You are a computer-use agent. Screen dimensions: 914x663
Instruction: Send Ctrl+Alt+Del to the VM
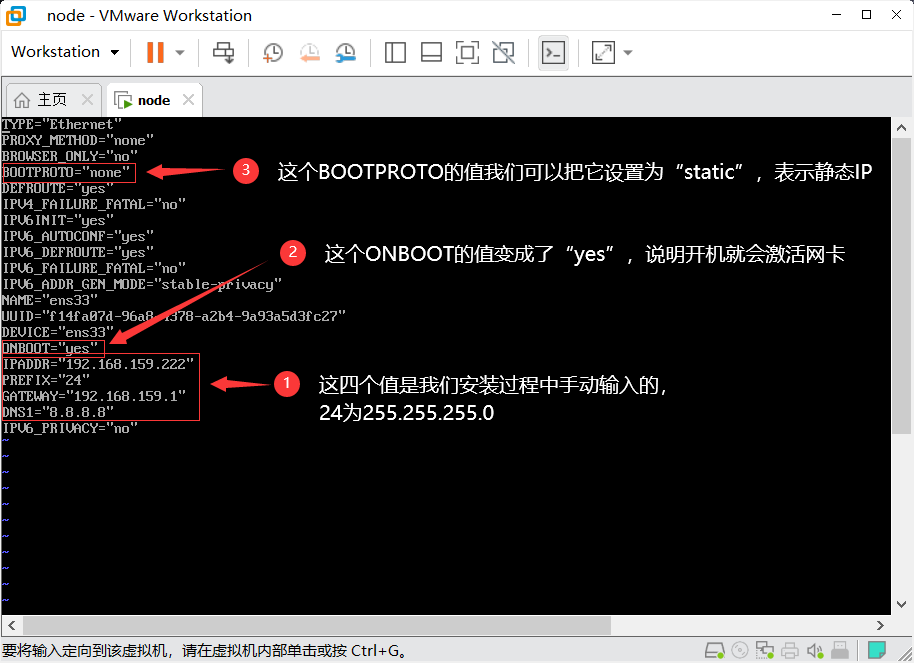(223, 52)
